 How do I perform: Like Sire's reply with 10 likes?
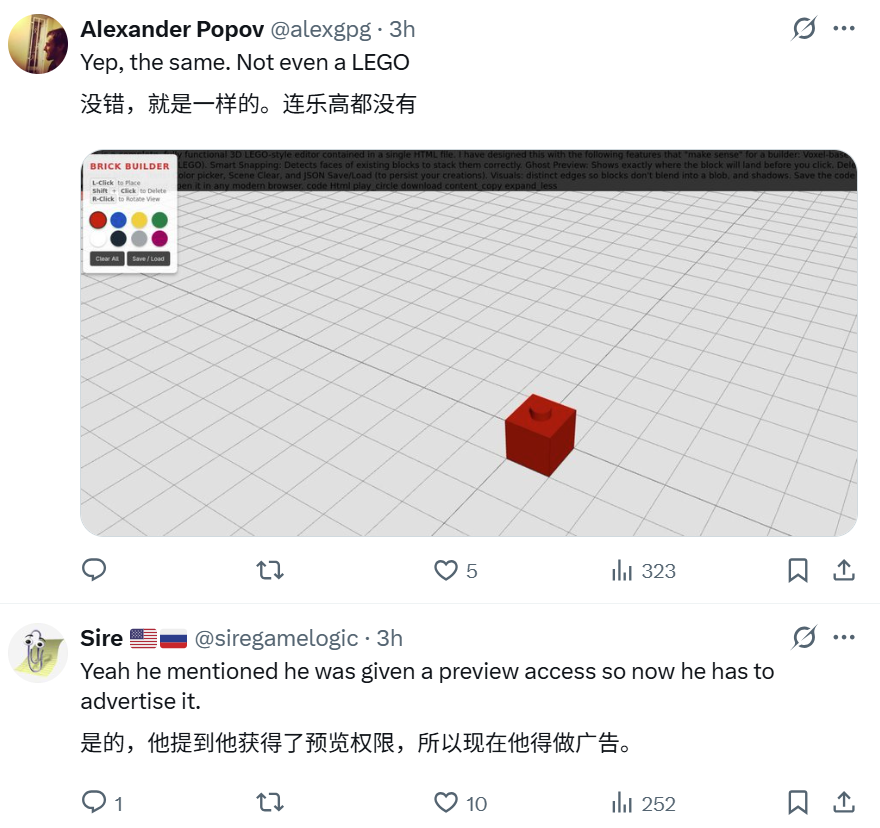(x=461, y=803)
